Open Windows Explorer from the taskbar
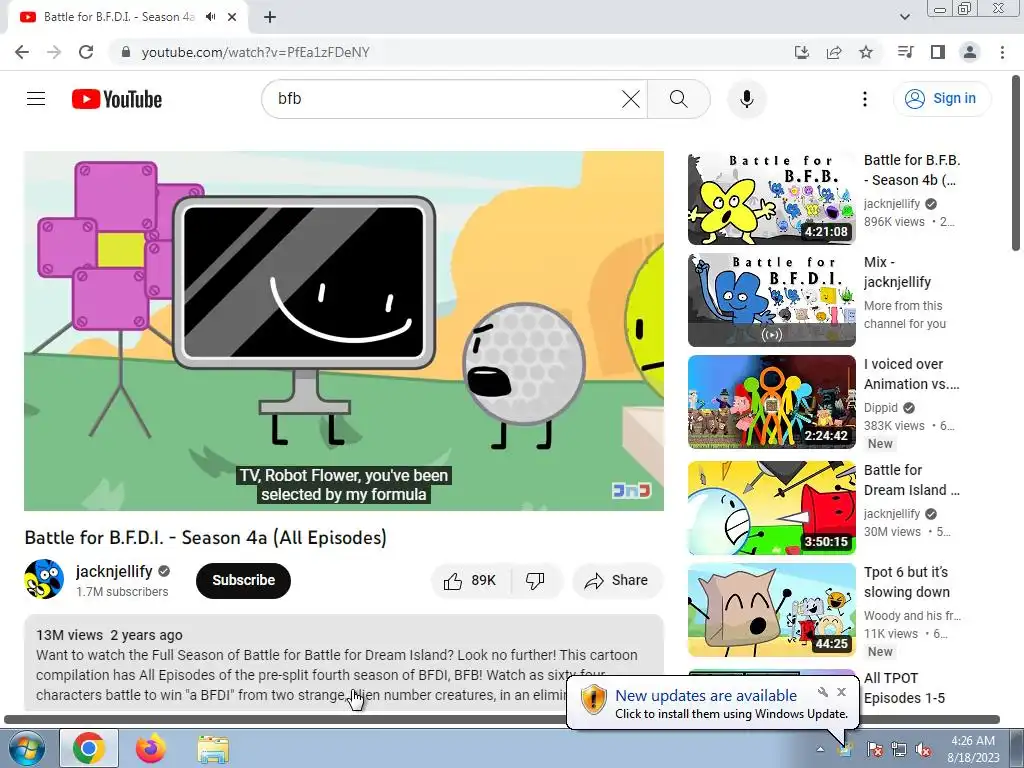The width and height of the screenshot is (1024, 768). pos(213,748)
